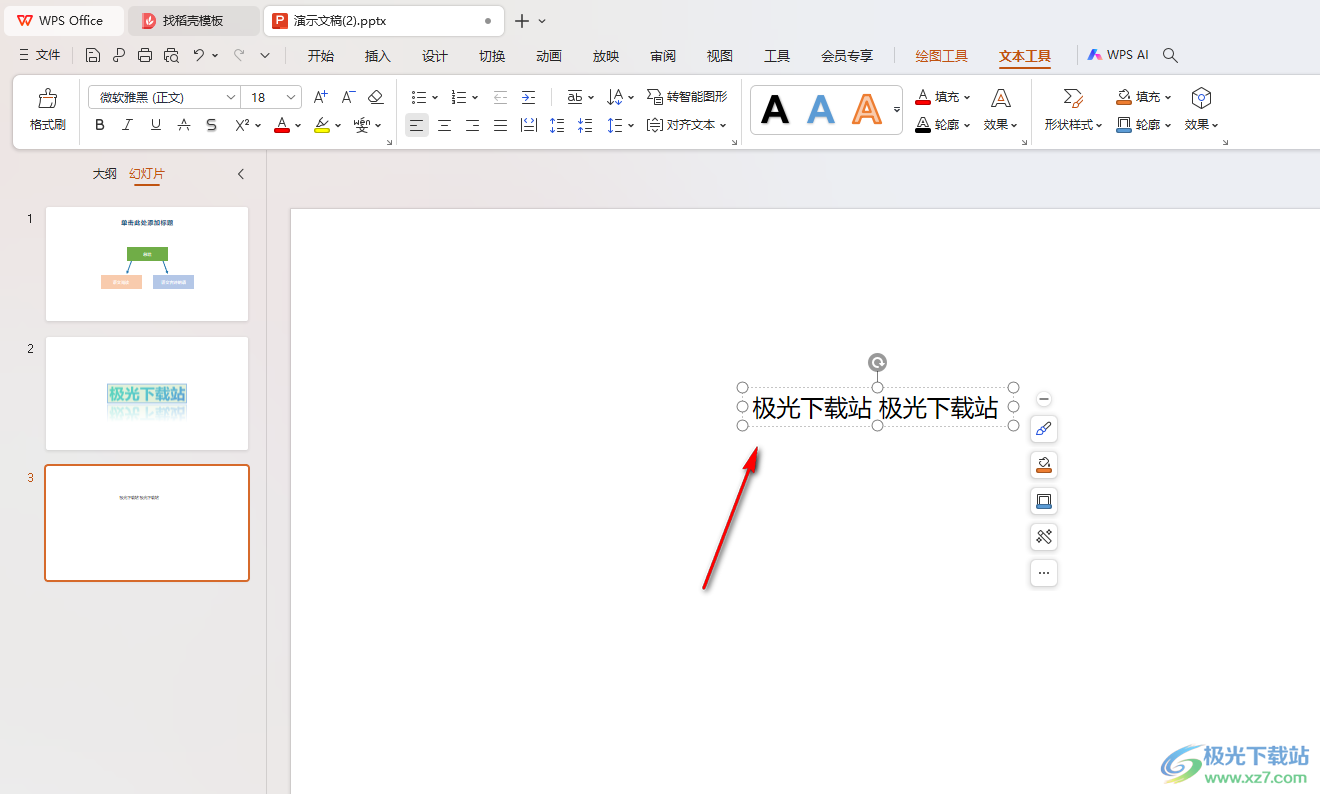Switch to the 大纲 (Outline) pane tab

click(x=105, y=174)
